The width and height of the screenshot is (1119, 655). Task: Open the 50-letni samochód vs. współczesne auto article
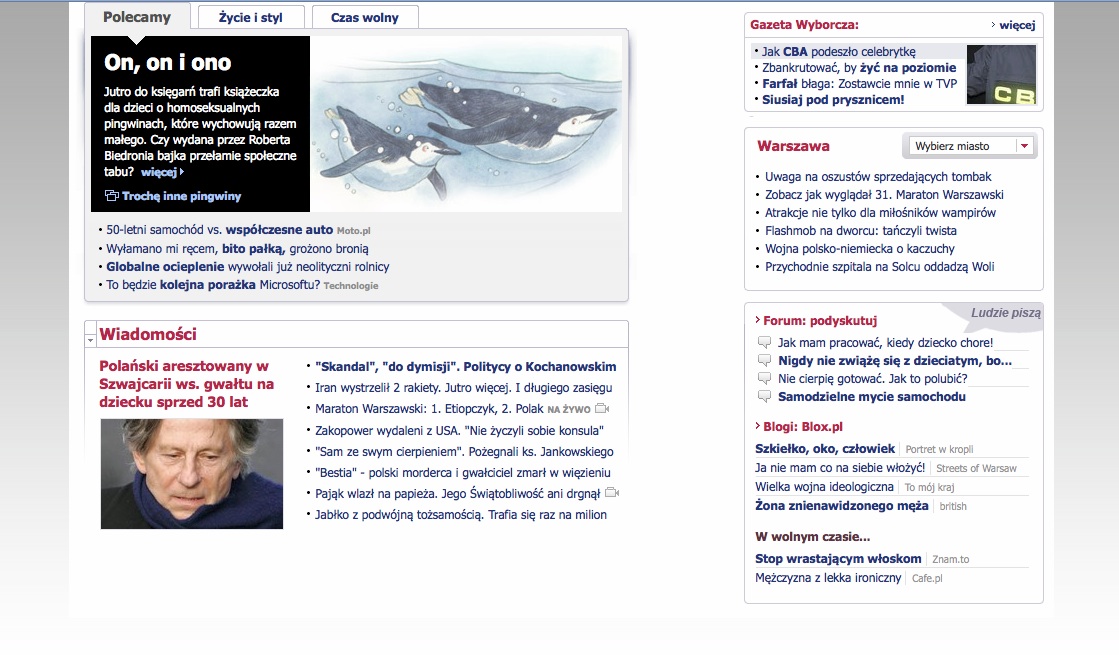pyautogui.click(x=220, y=230)
